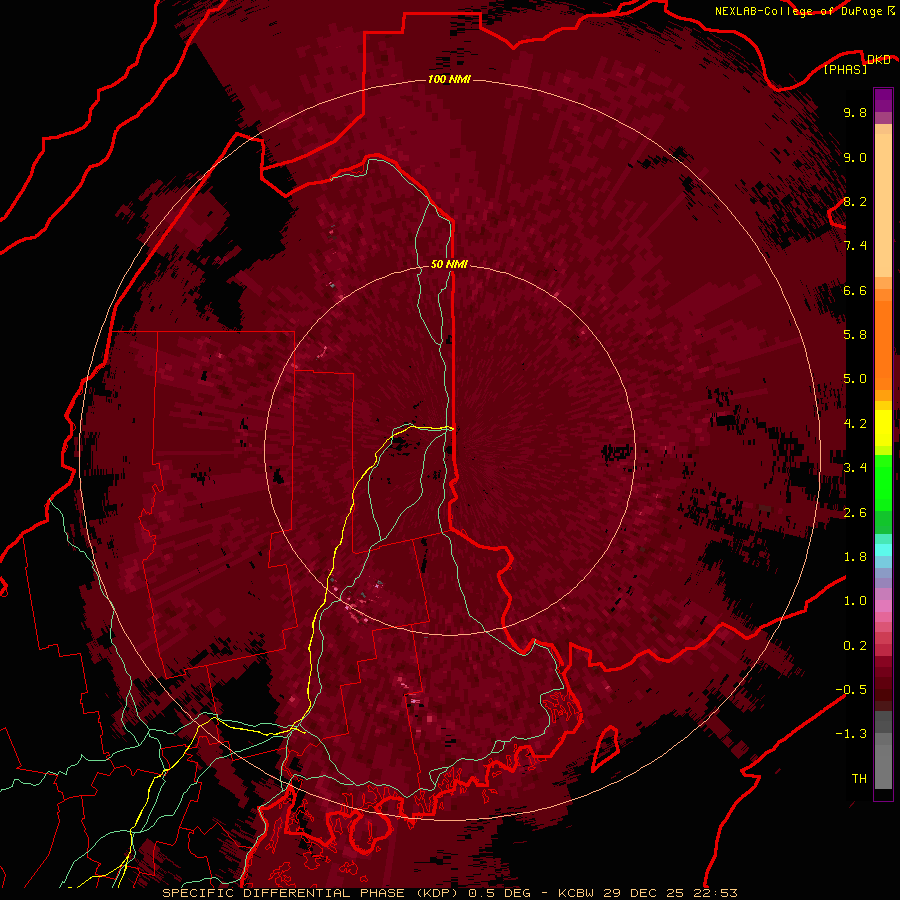Click the -0.5 color scale value
Image resolution: width=900 pixels, height=900 pixels.
(x=851, y=690)
